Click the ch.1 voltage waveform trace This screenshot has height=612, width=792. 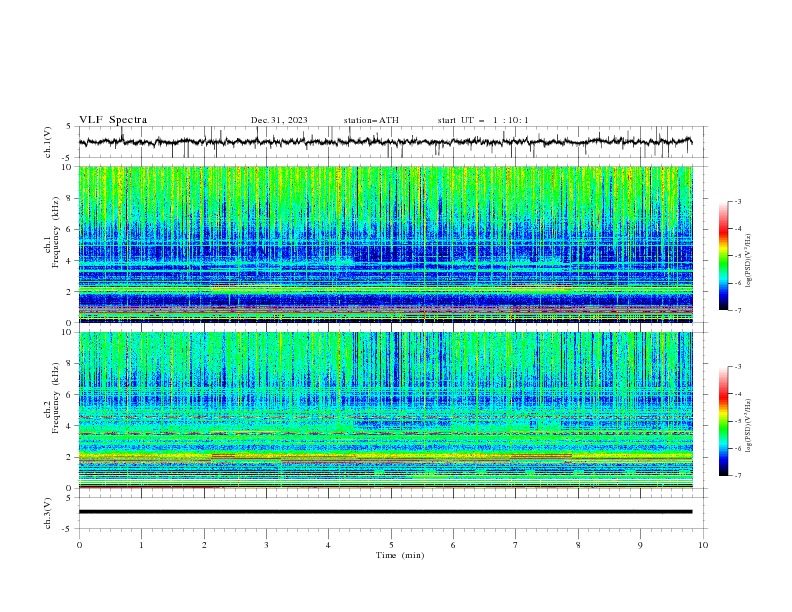[385, 142]
